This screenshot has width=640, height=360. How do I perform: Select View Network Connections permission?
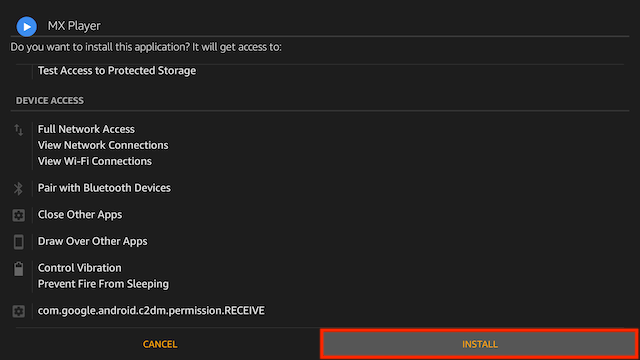tap(103, 145)
